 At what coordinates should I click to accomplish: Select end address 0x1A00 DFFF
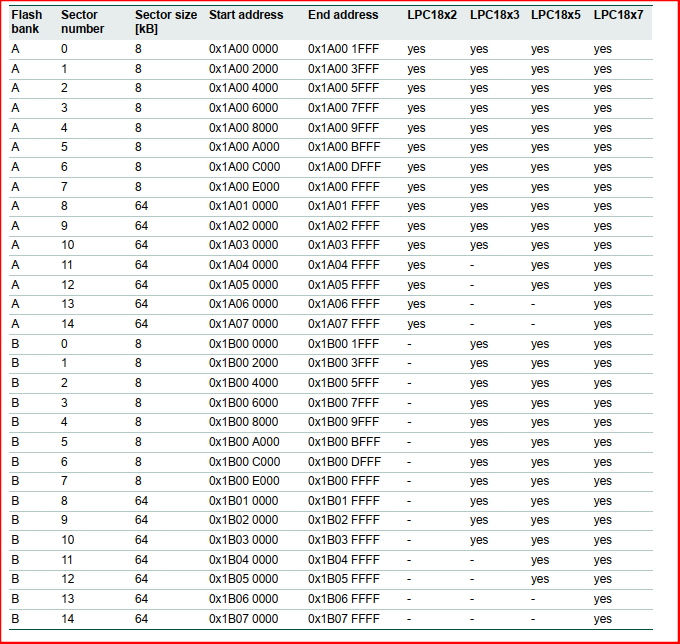[344, 167]
